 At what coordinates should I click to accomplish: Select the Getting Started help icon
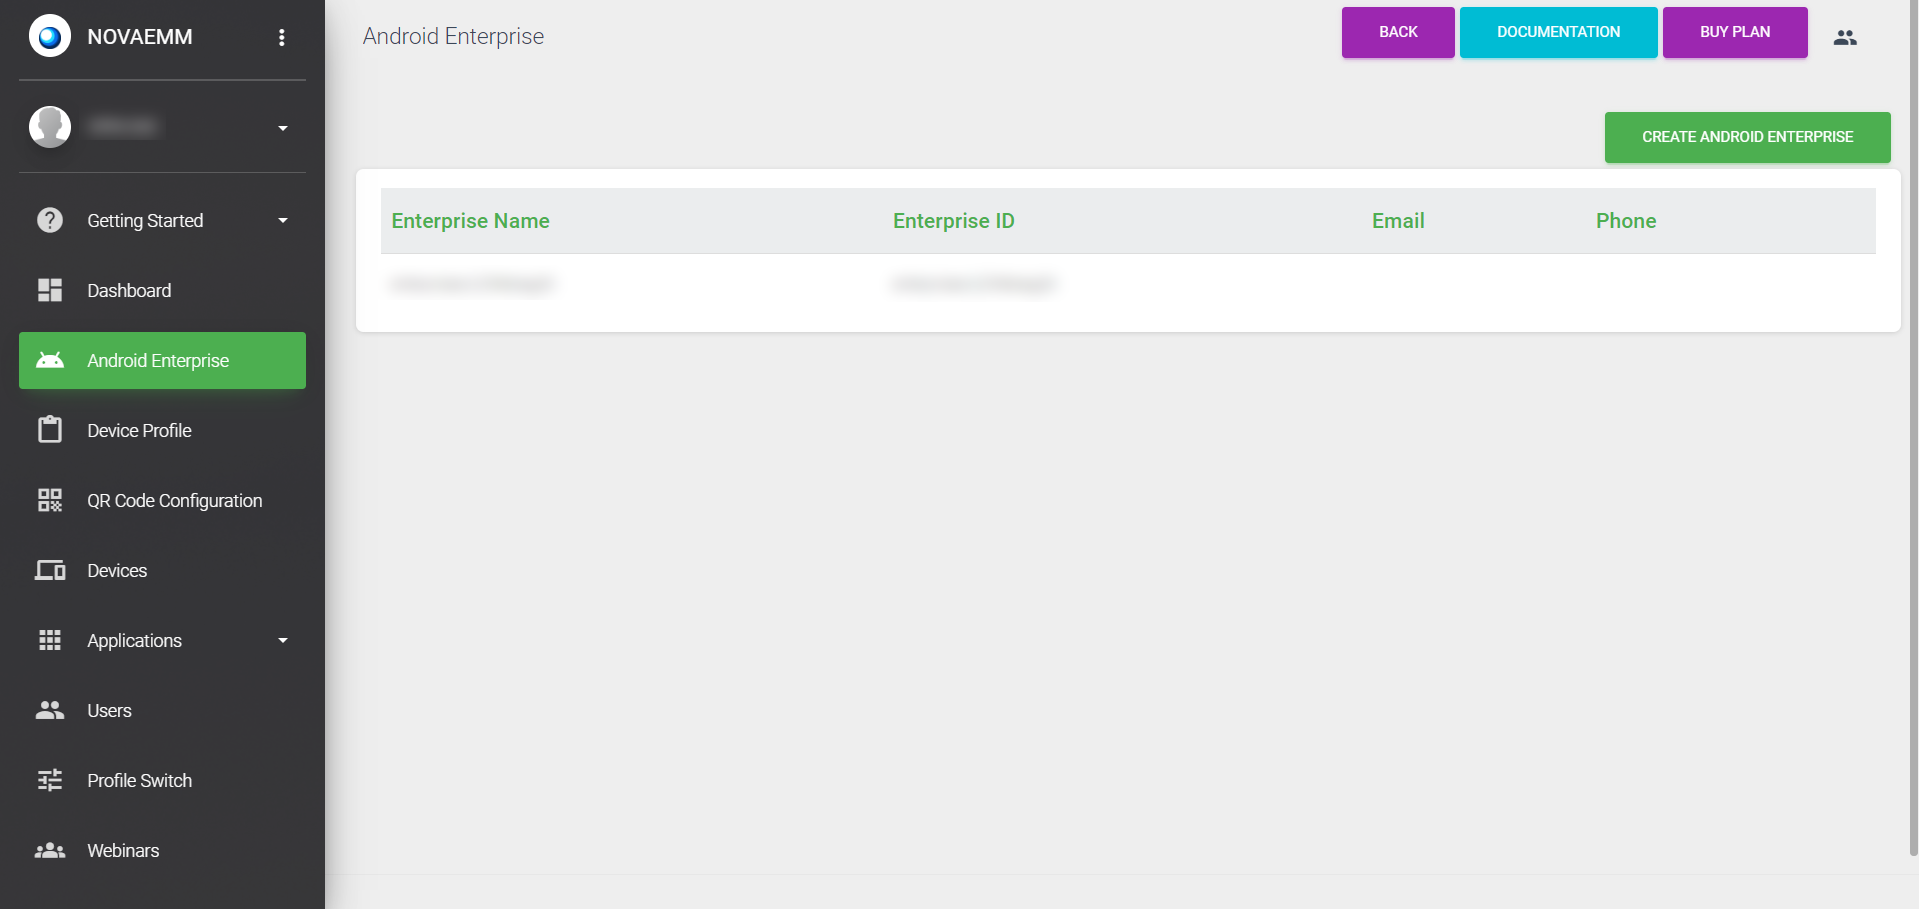click(x=50, y=220)
